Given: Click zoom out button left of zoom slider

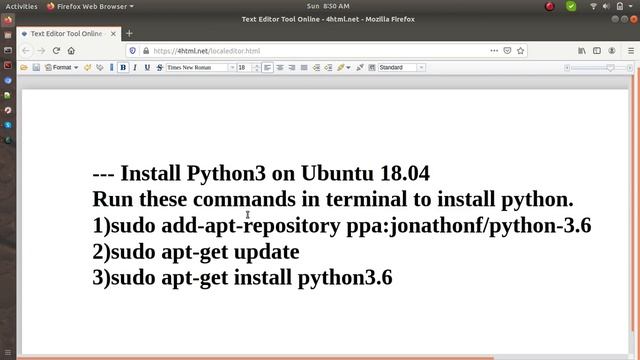Looking at the screenshot, I should click(x=567, y=68).
